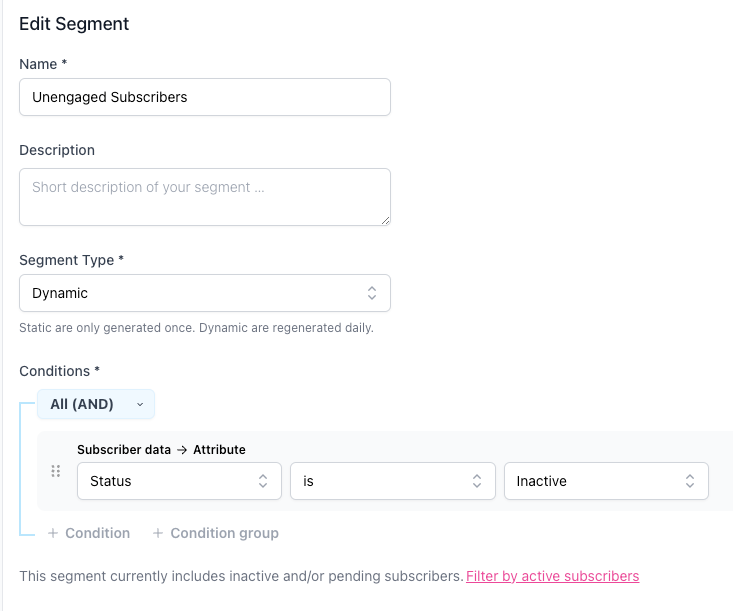The image size is (733, 611).
Task: Switch the All (AND) condition logic
Action: [88, 404]
